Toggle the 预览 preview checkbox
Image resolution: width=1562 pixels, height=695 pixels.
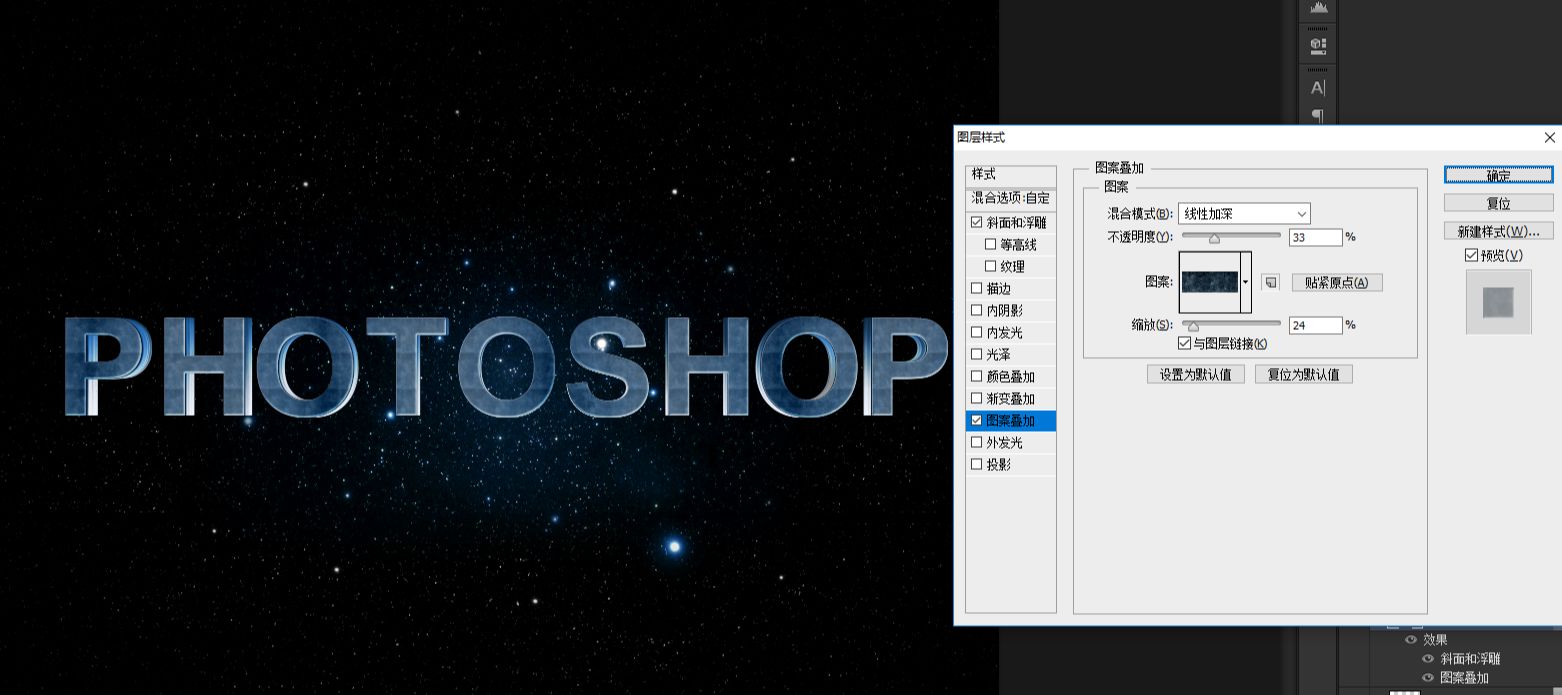tap(1471, 256)
